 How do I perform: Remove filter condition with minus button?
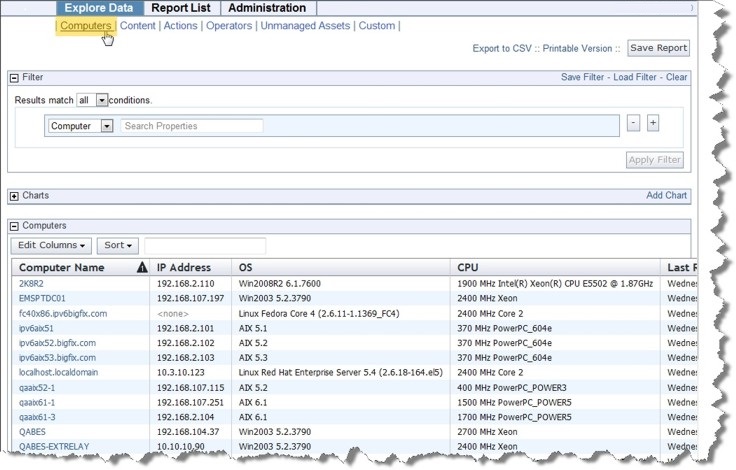pyautogui.click(x=633, y=123)
